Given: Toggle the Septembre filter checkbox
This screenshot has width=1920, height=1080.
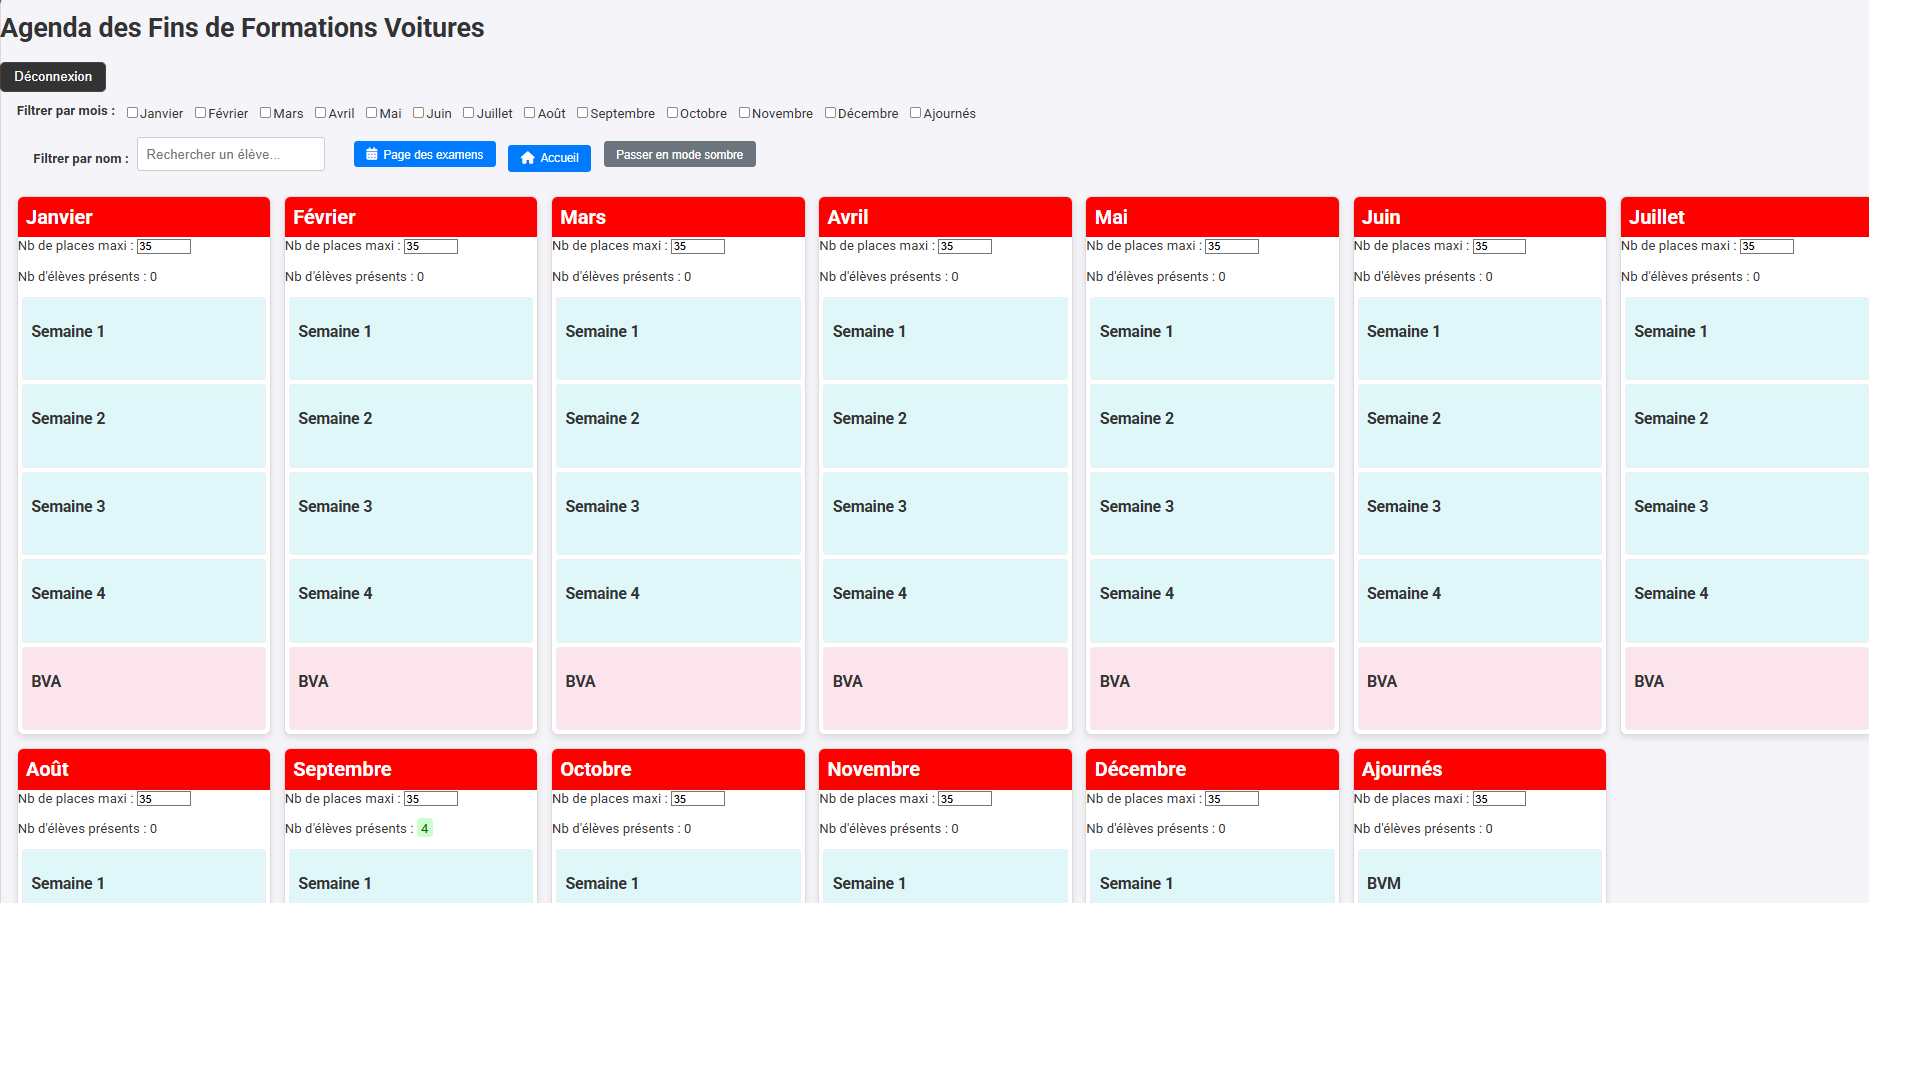Looking at the screenshot, I should click(582, 113).
